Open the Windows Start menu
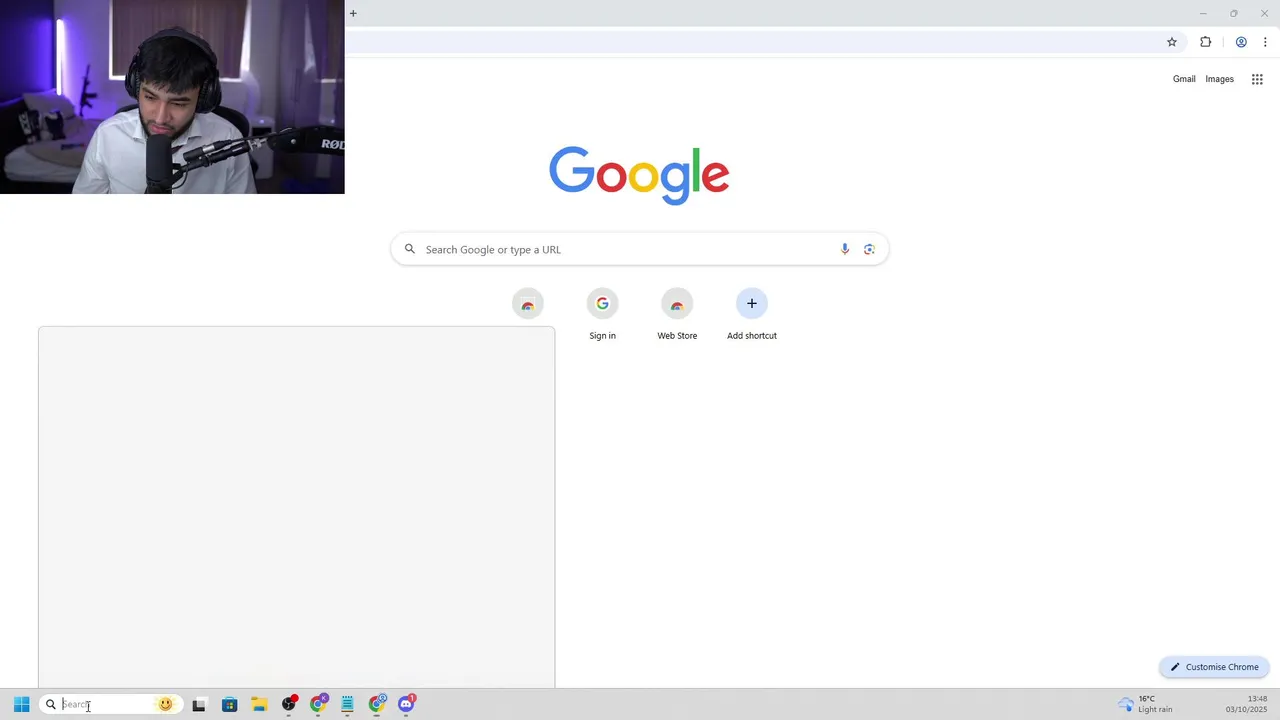1280x720 pixels. click(x=21, y=704)
